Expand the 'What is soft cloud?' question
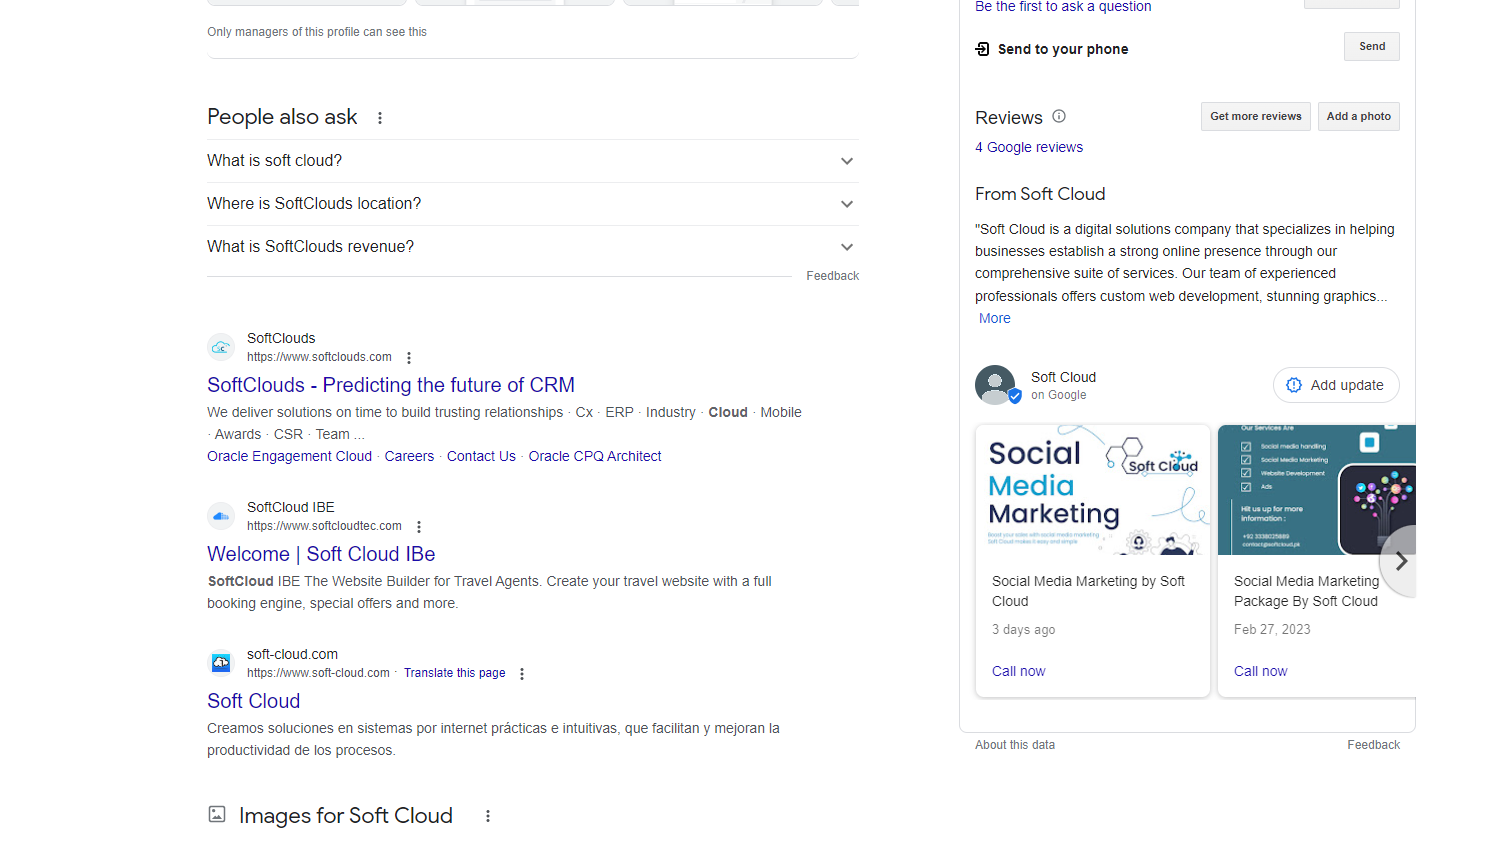Viewport: 1497px width, 841px height. tap(532, 161)
